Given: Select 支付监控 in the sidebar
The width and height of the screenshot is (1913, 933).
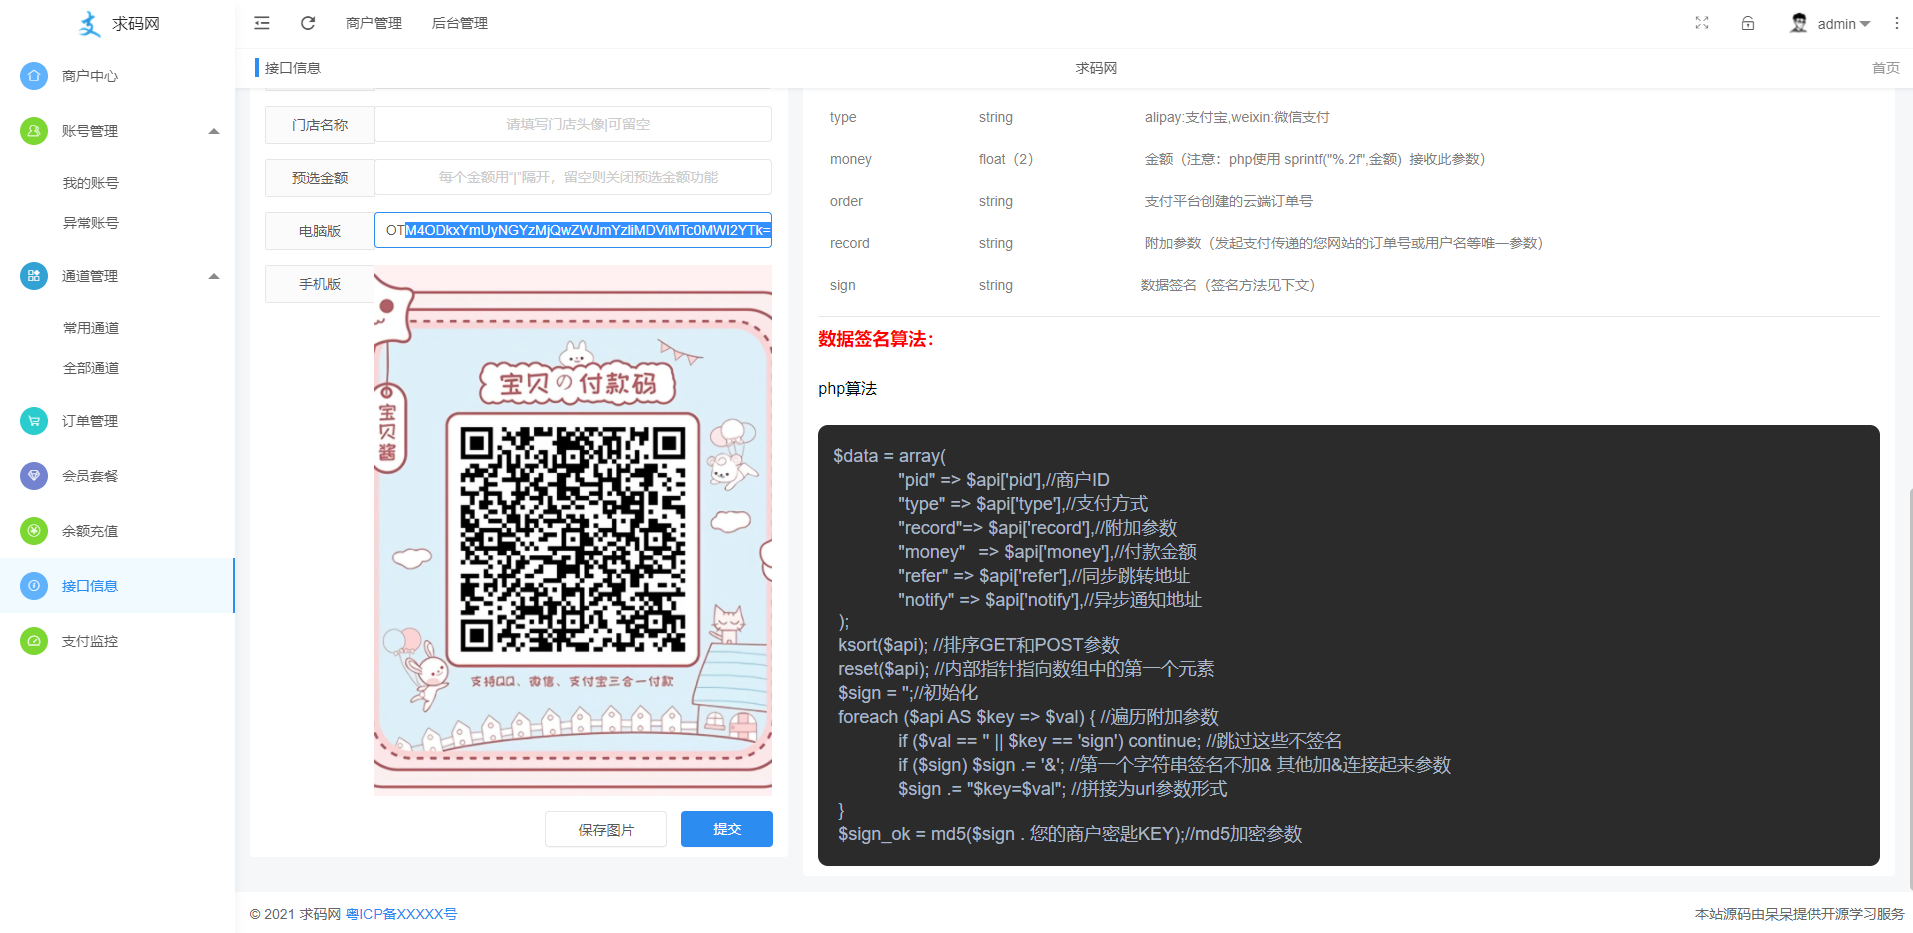Looking at the screenshot, I should (90, 641).
